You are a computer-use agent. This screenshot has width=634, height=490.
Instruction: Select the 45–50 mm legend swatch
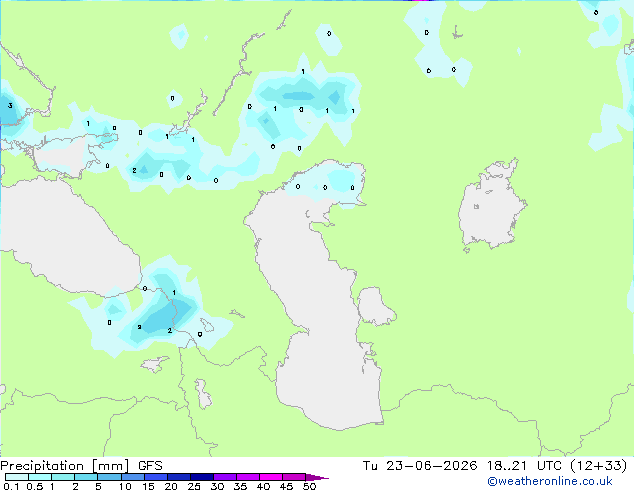[x=294, y=477]
